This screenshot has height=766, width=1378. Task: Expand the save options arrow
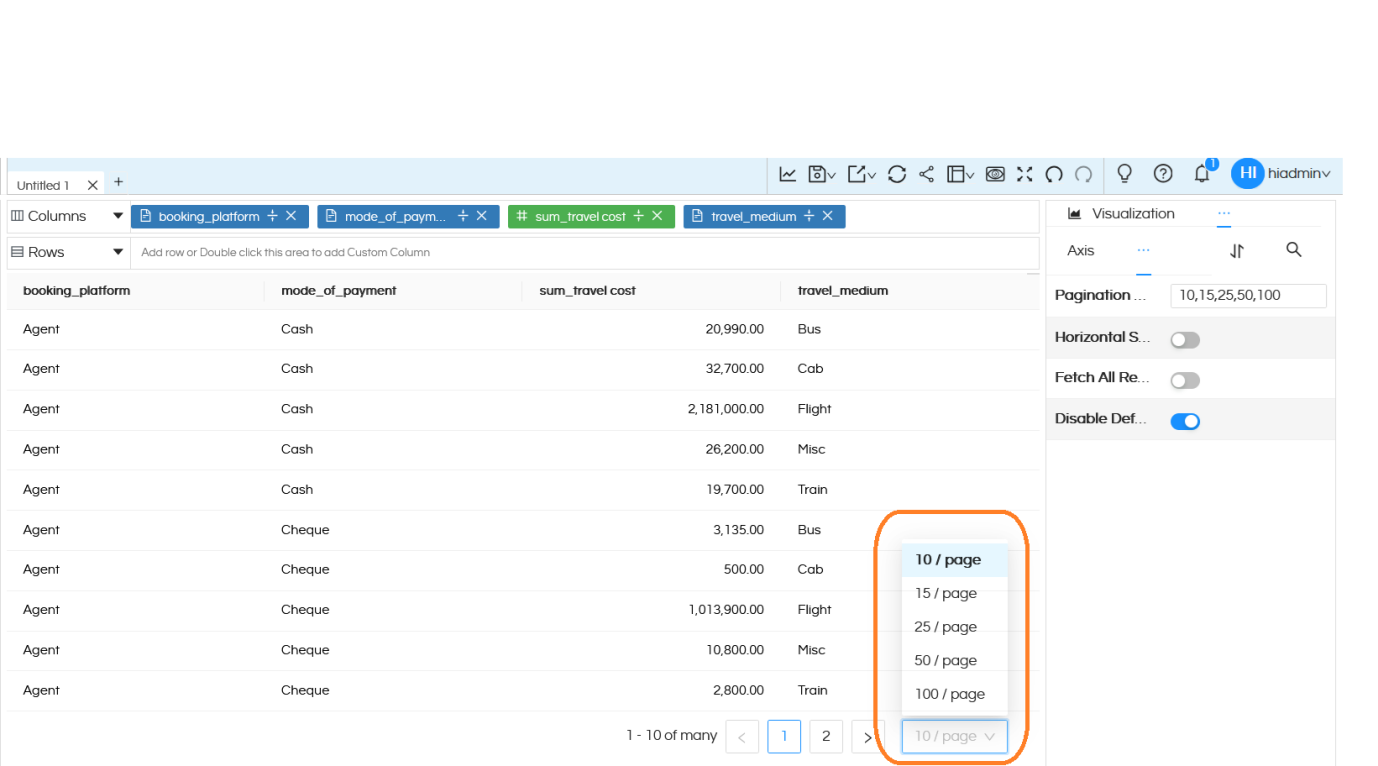click(x=832, y=176)
